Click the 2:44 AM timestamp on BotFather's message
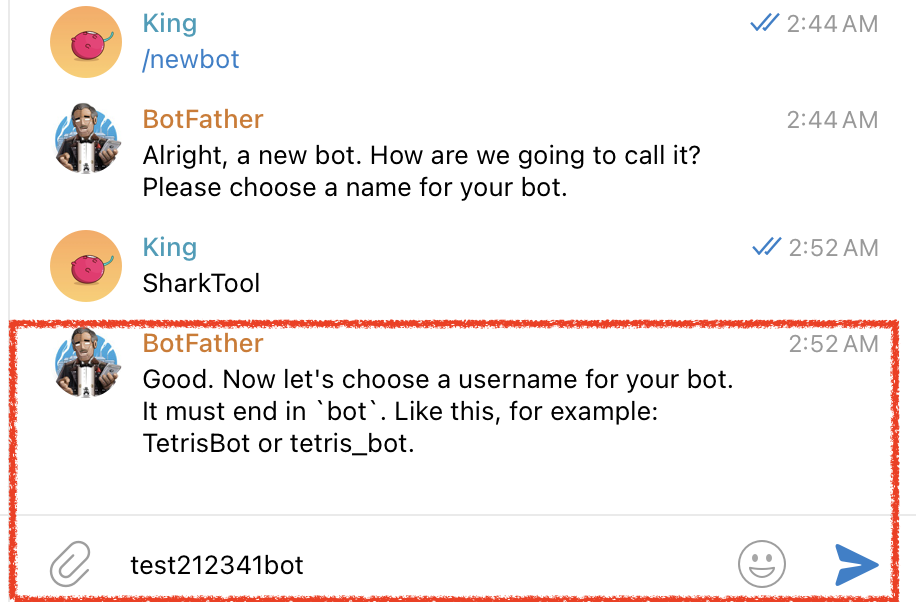The height and width of the screenshot is (602, 916). point(832,120)
